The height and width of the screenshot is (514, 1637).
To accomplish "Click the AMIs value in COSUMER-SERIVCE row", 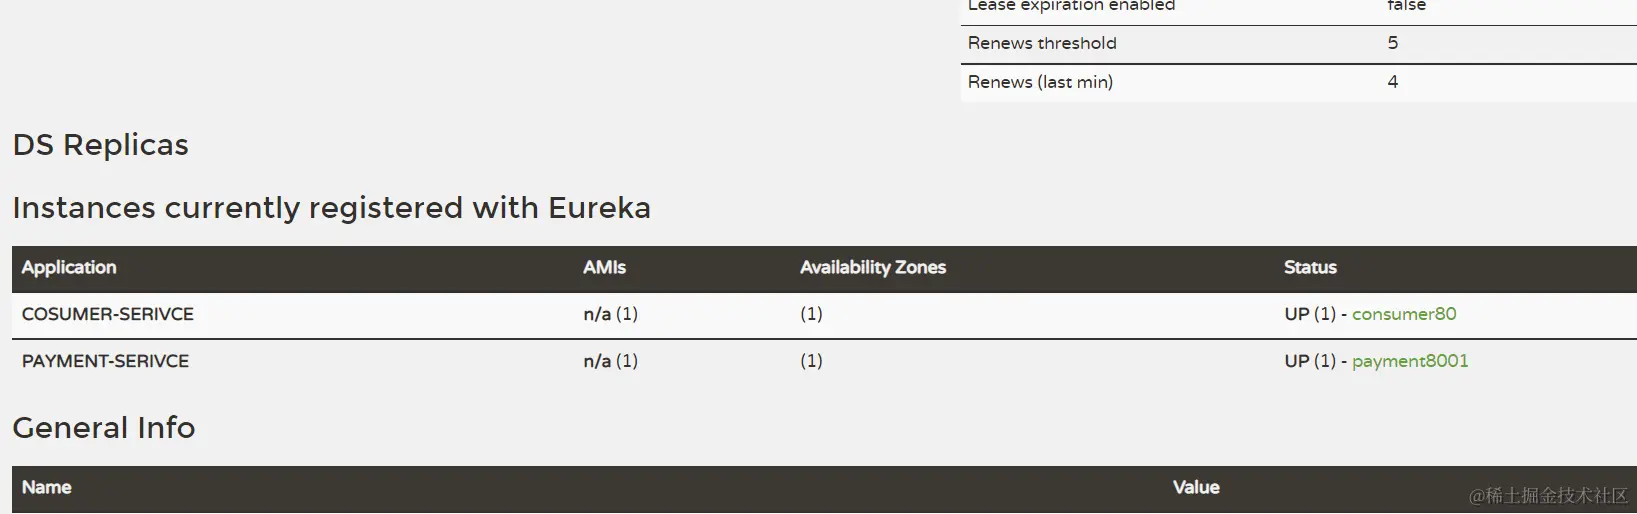I will pyautogui.click(x=610, y=314).
